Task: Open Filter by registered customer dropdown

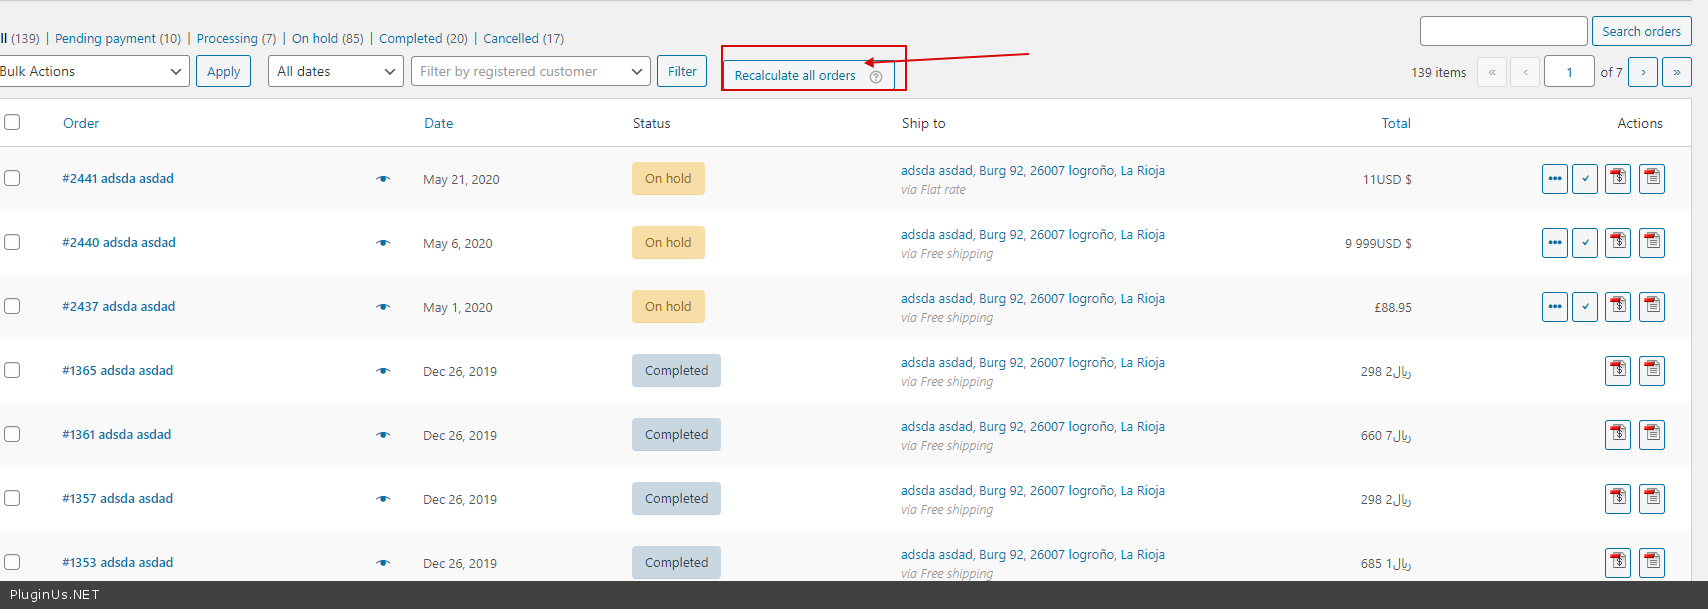Action: [530, 71]
